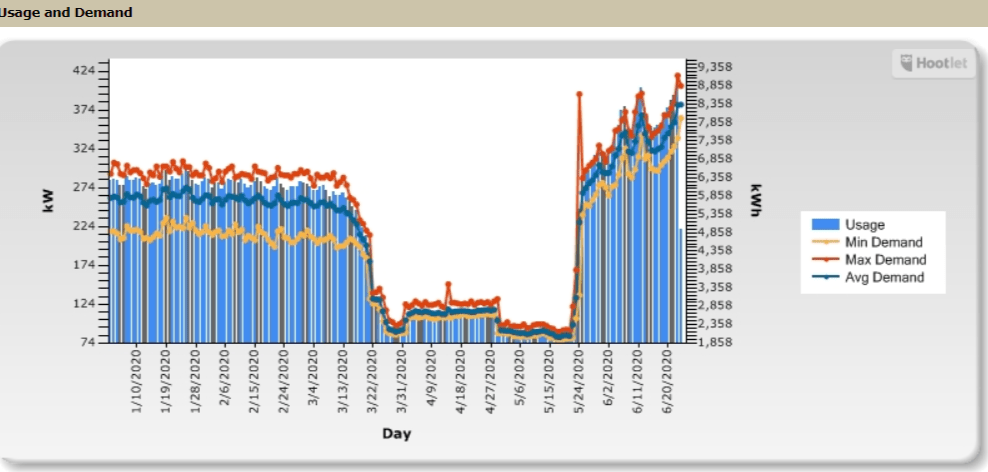The width and height of the screenshot is (988, 472).
Task: Click the dark blue Avg Demand legend marker
Action: coord(825,278)
